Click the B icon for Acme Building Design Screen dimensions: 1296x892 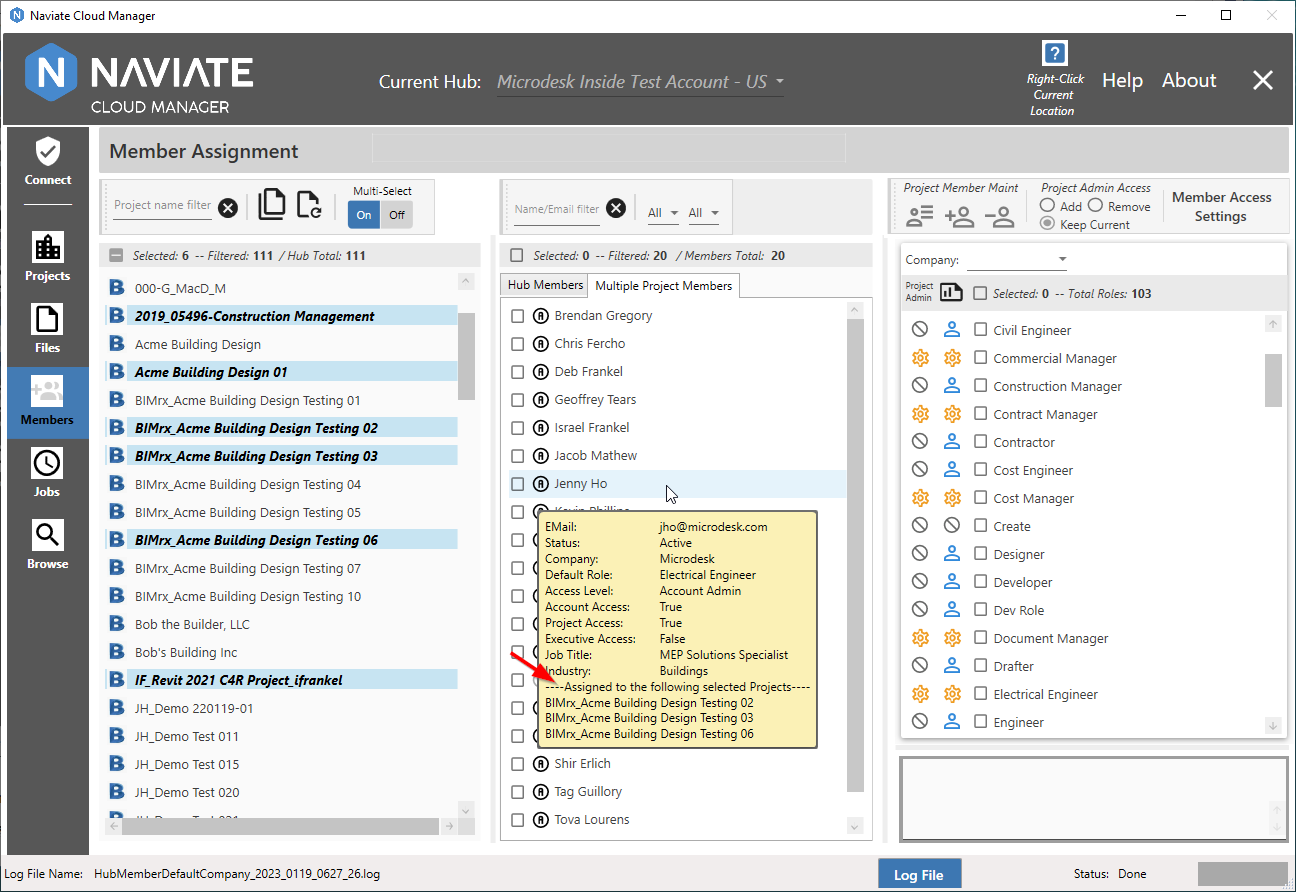pyautogui.click(x=116, y=344)
